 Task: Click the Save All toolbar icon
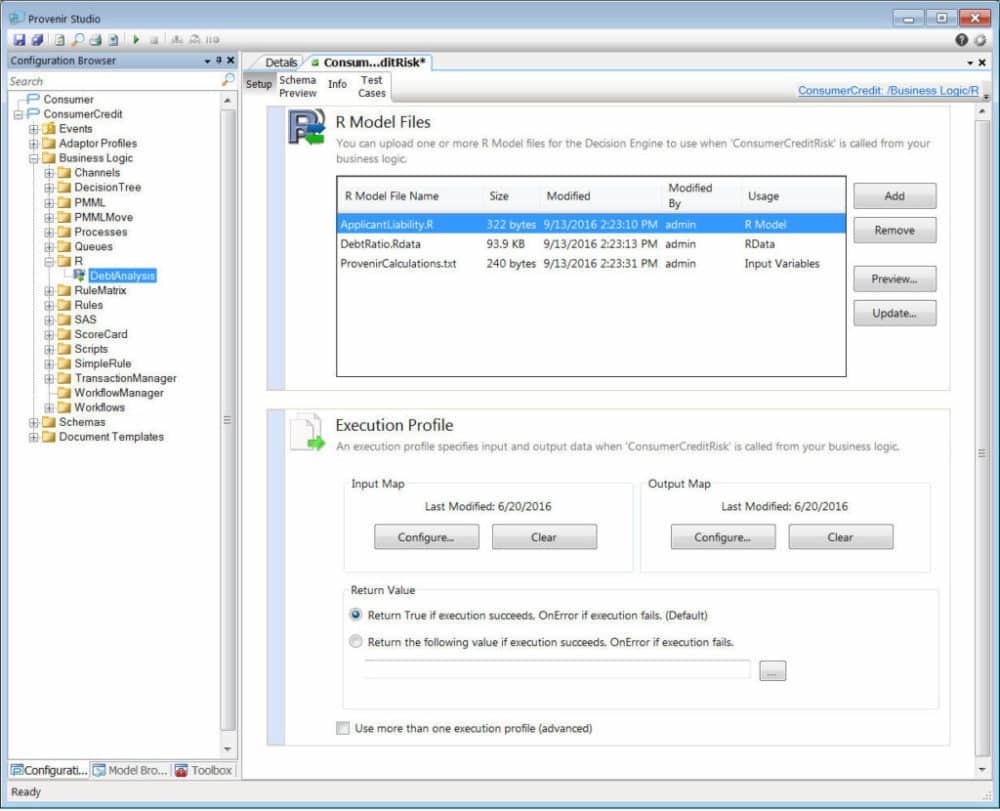pos(37,40)
